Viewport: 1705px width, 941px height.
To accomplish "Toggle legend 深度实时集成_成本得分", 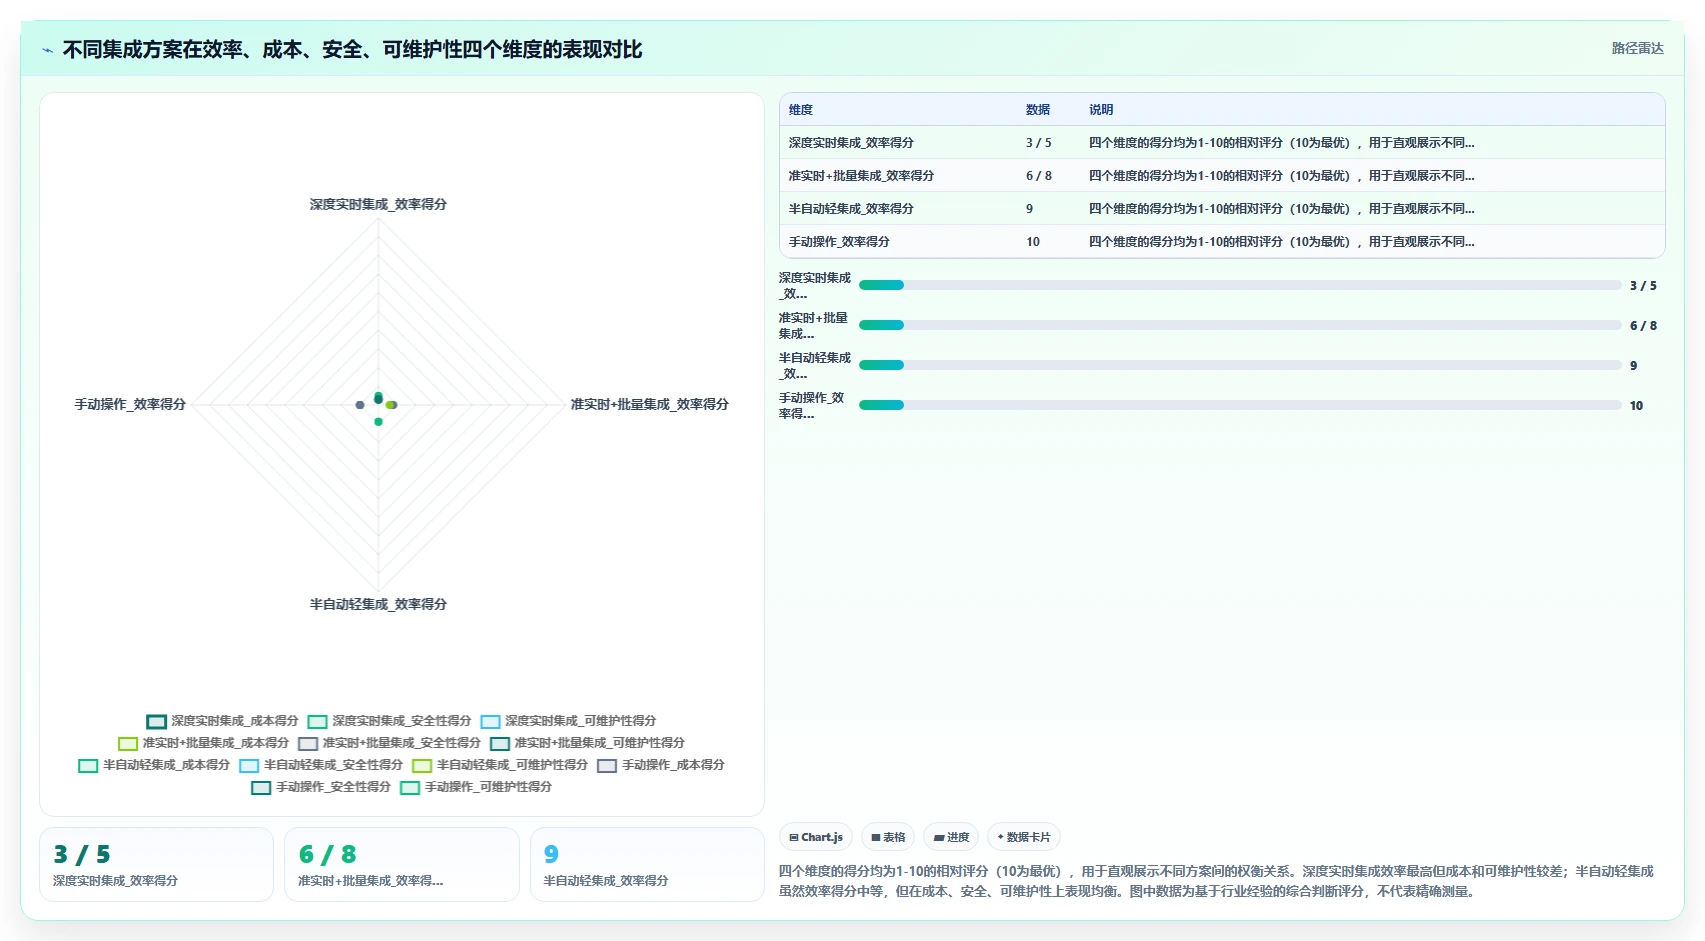I will tap(222, 721).
